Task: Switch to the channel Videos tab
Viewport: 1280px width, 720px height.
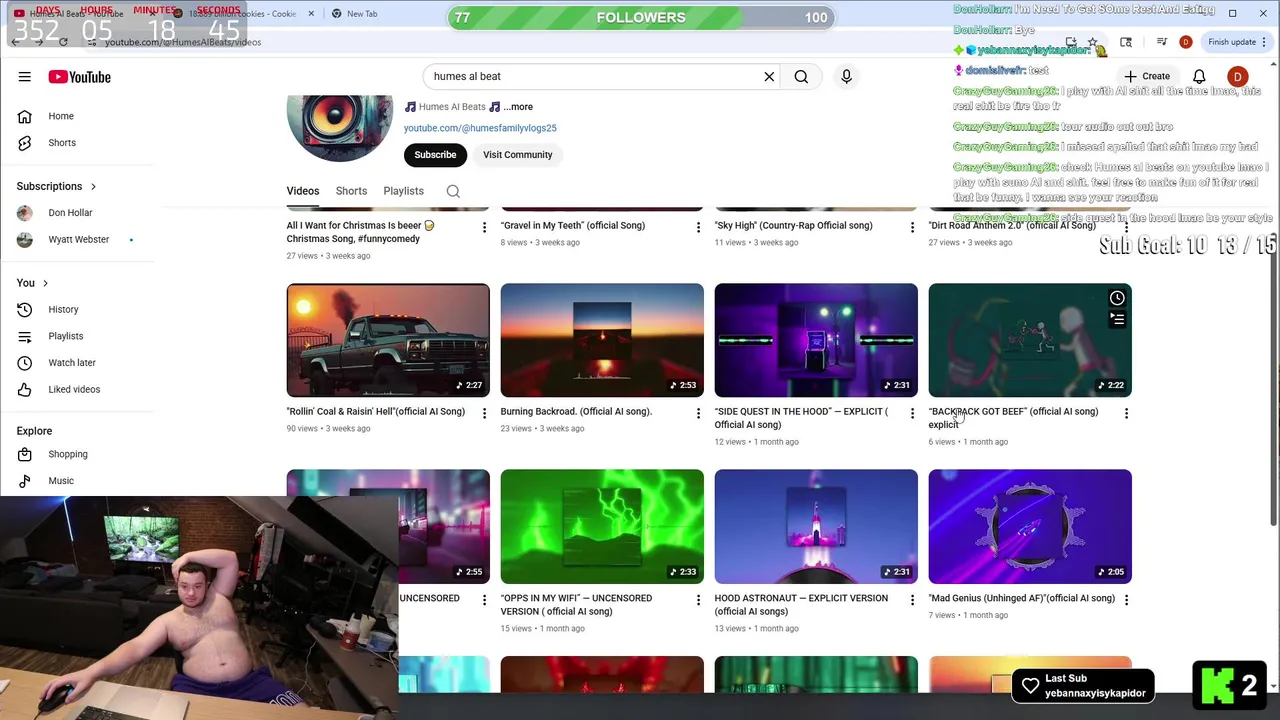Action: click(303, 191)
